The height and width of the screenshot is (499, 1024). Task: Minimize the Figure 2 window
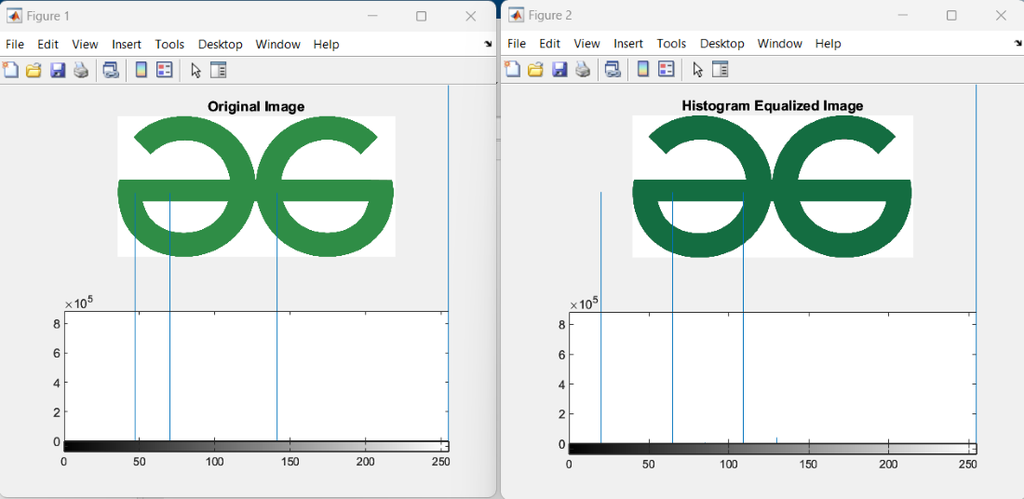tap(903, 16)
